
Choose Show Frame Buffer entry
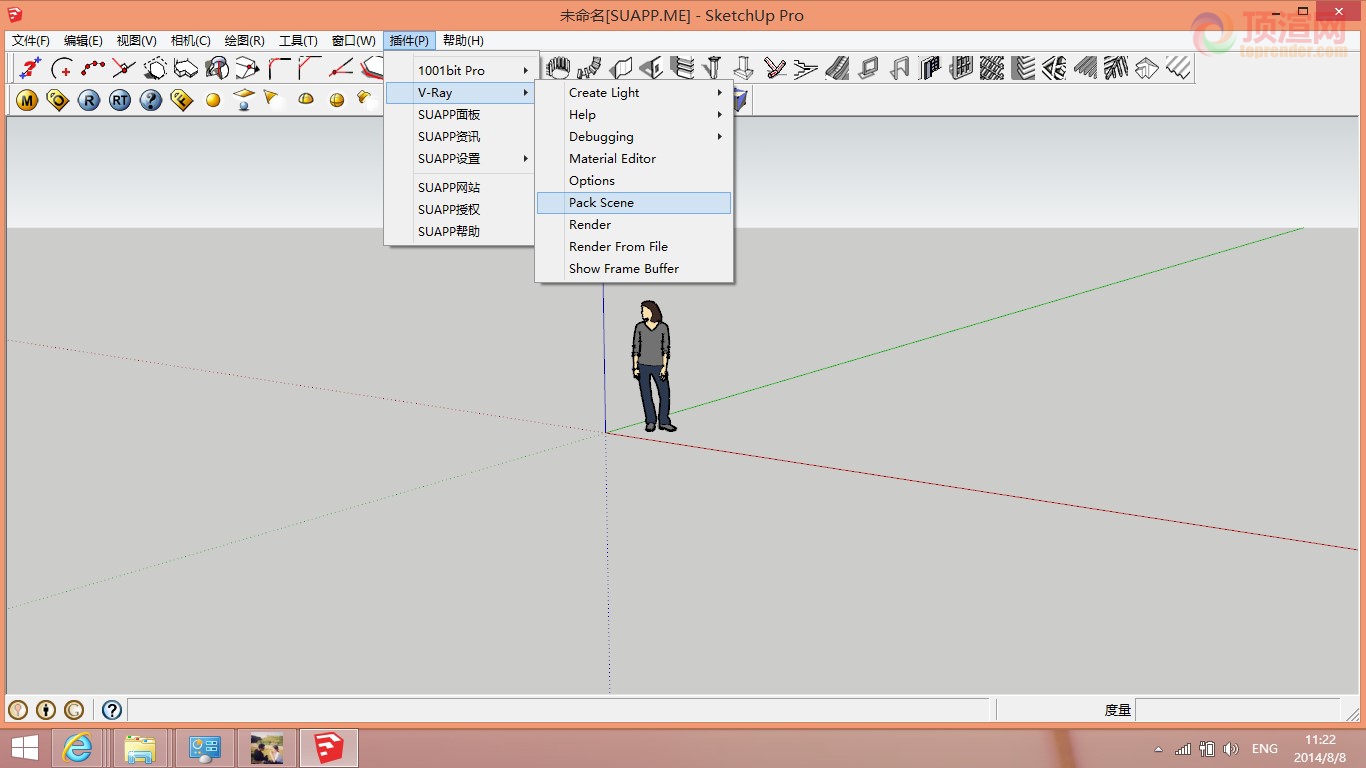tap(634, 268)
